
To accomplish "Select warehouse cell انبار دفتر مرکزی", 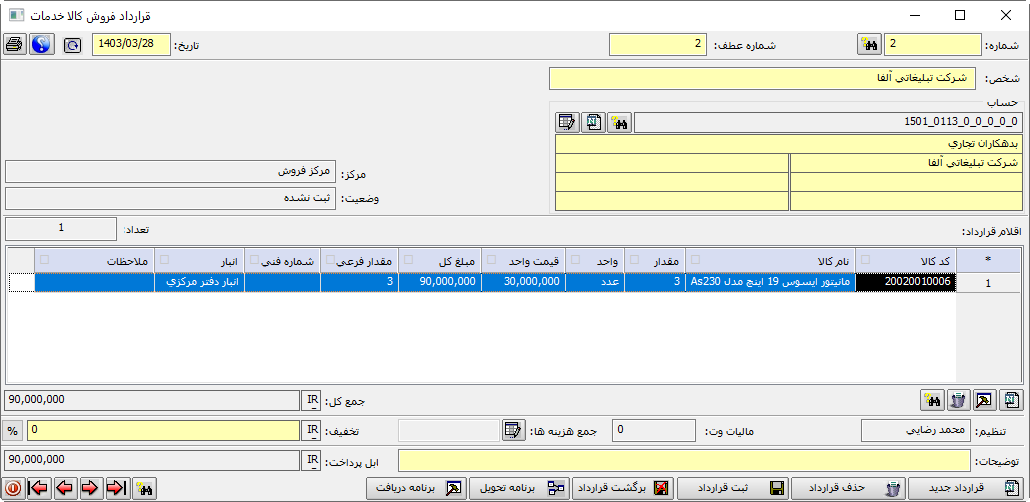I will pyautogui.click(x=199, y=283).
